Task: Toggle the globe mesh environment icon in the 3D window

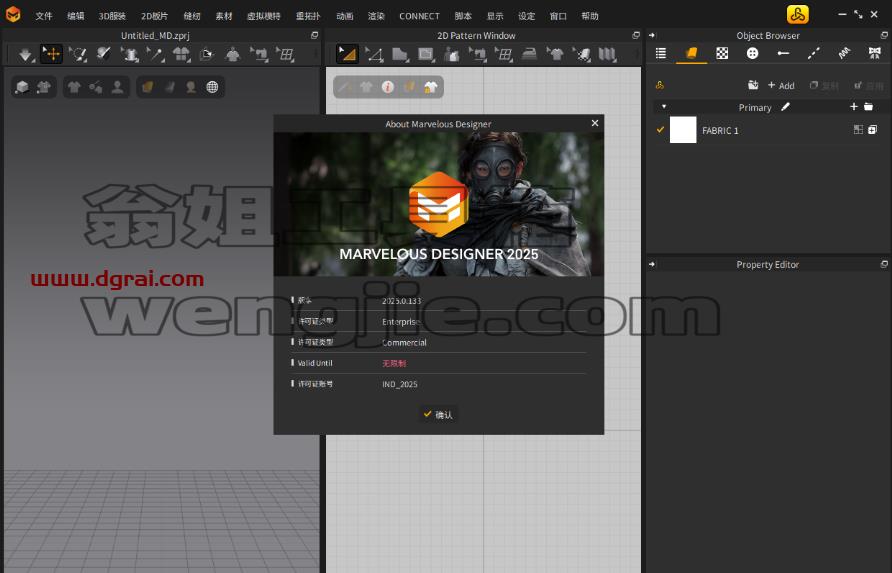Action: click(x=212, y=86)
